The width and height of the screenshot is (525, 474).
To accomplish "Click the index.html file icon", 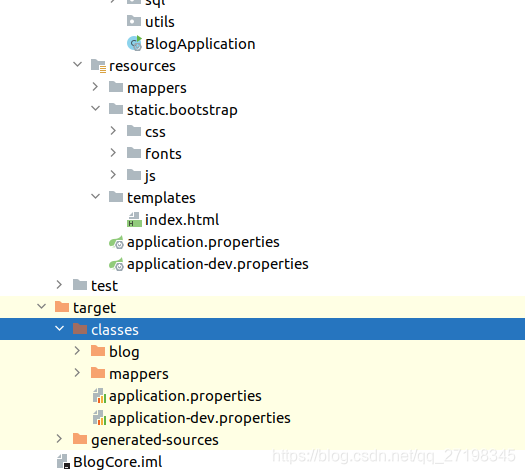I will click(x=134, y=220).
